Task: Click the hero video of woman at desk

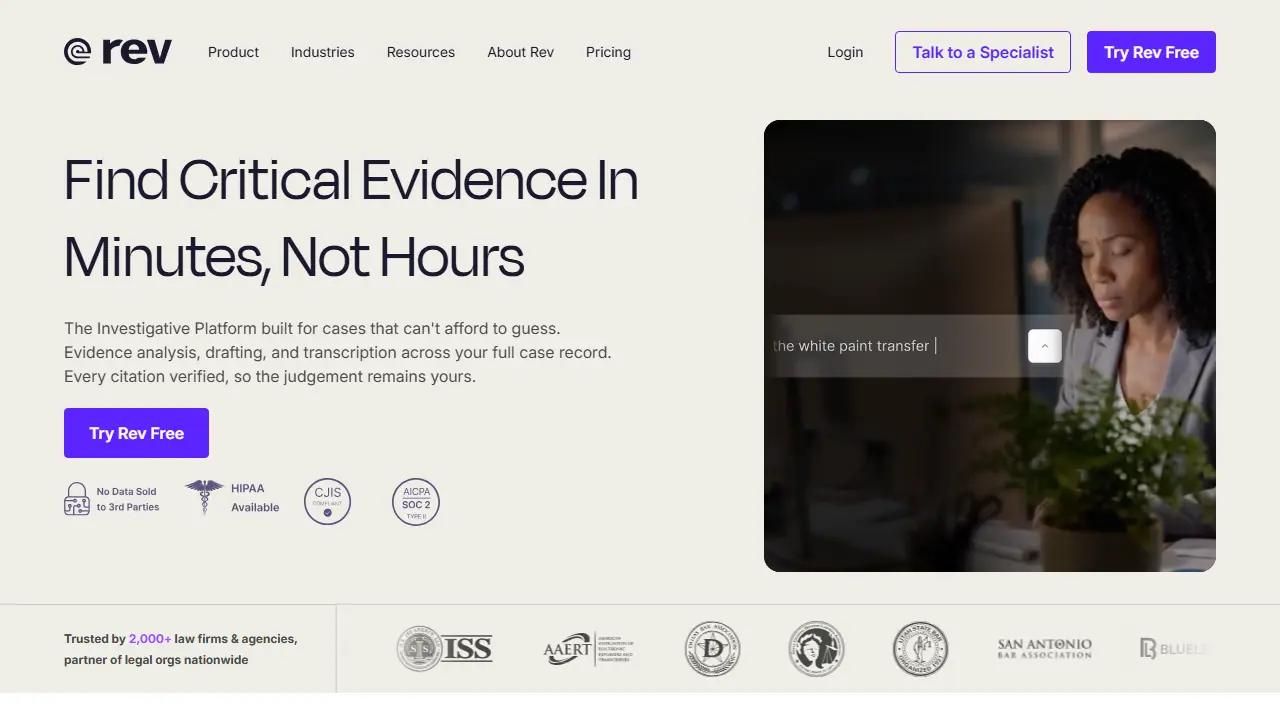Action: [x=990, y=346]
